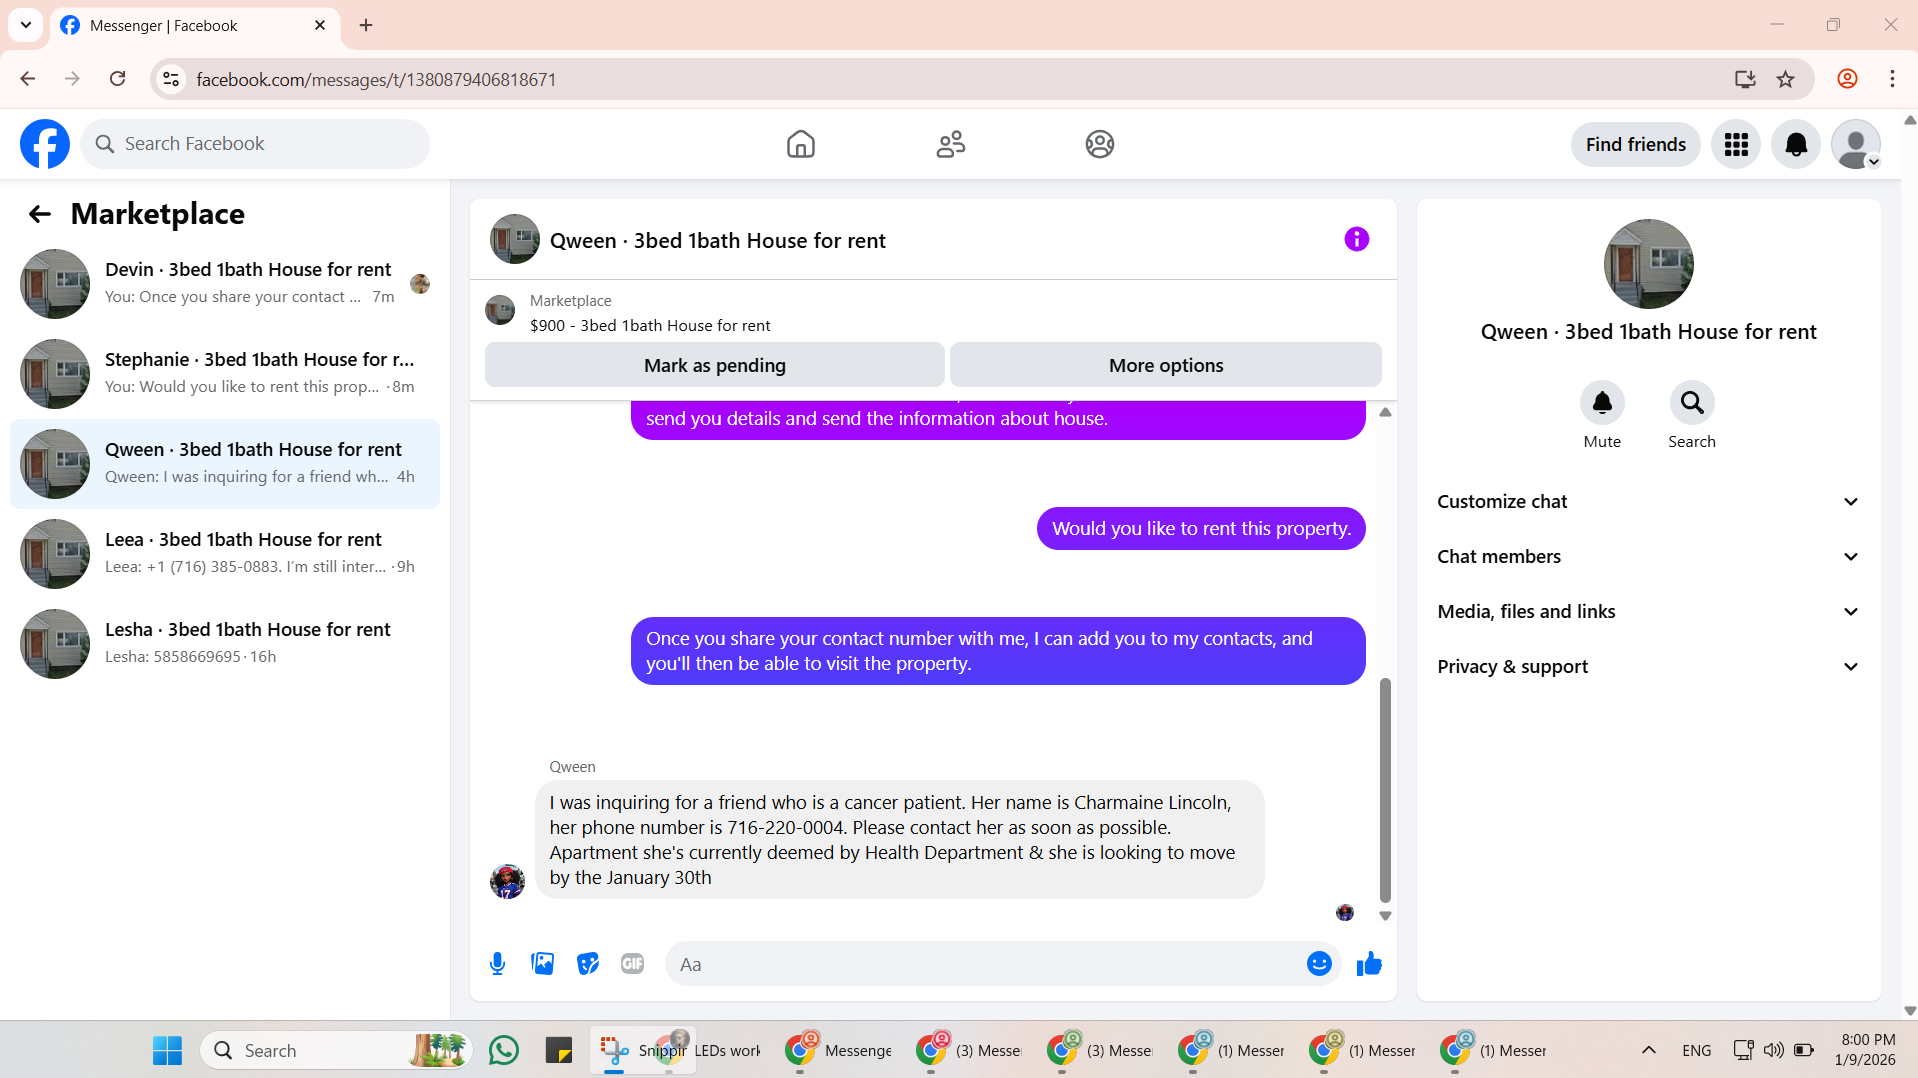
Task: Expand Customize chat section
Action: click(1648, 502)
